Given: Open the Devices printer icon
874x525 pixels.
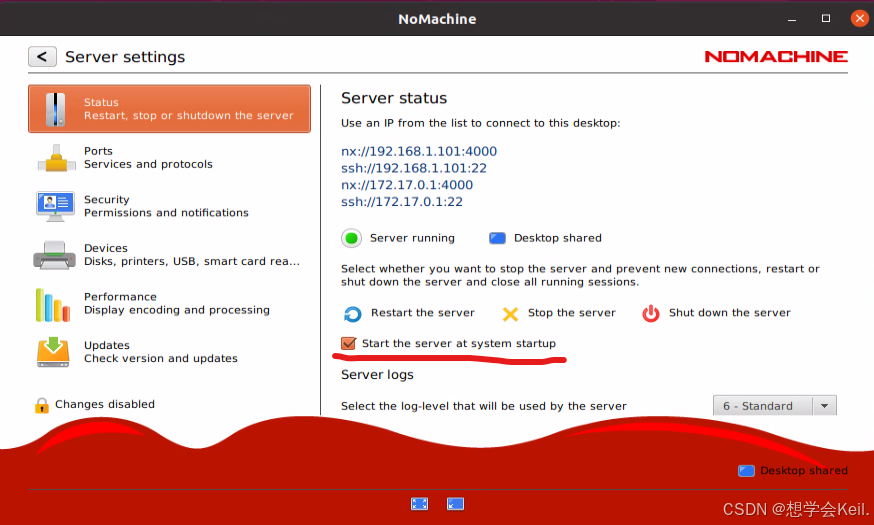Looking at the screenshot, I should [x=54, y=255].
